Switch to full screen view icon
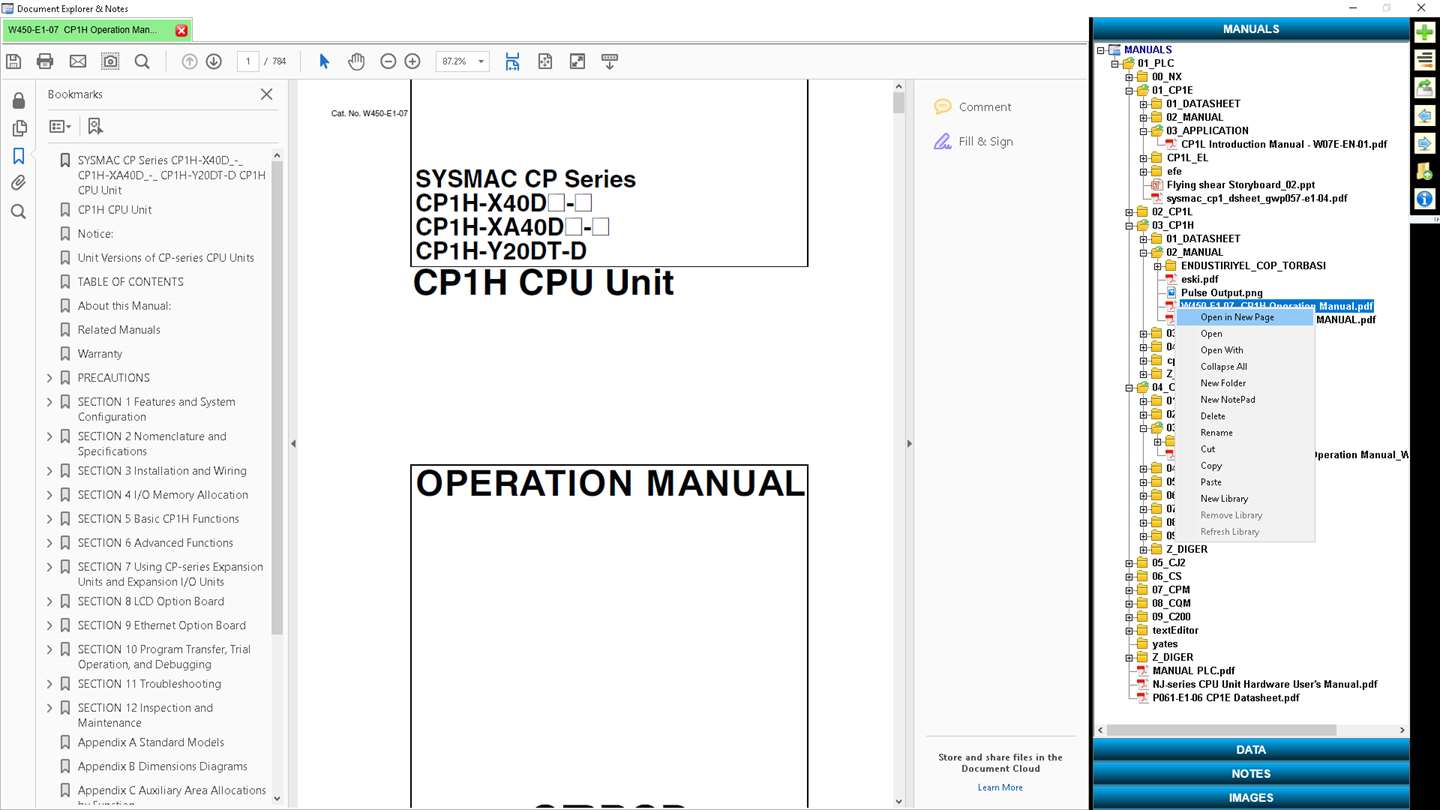This screenshot has height=810, width=1440. tap(577, 61)
